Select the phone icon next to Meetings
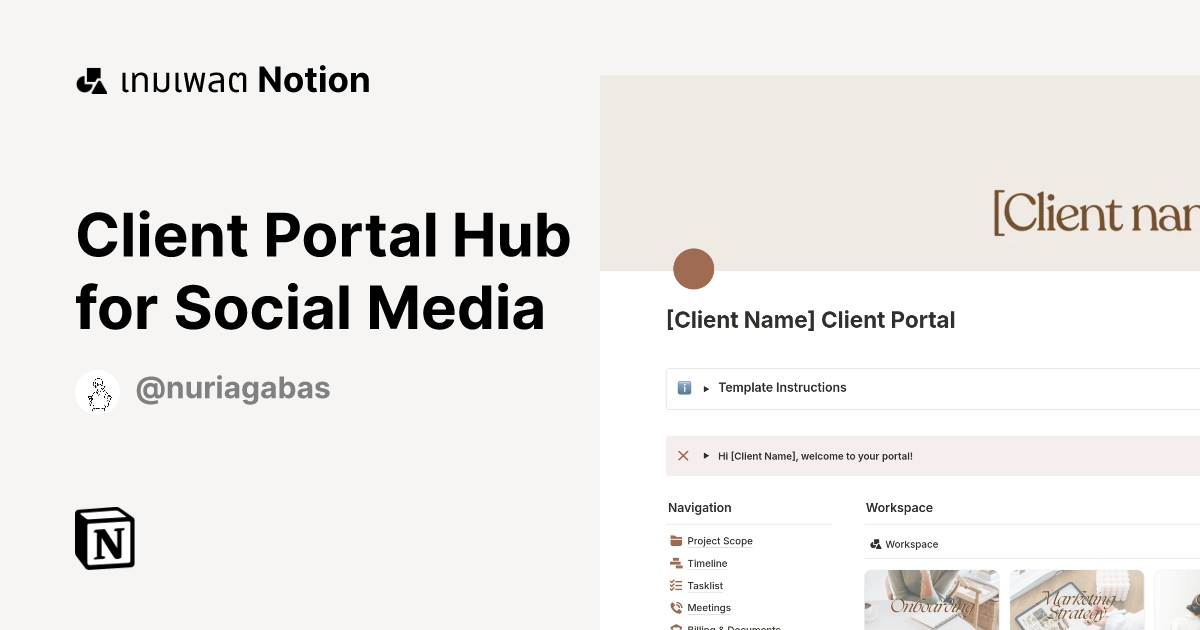The height and width of the screenshot is (630, 1200). 675,607
